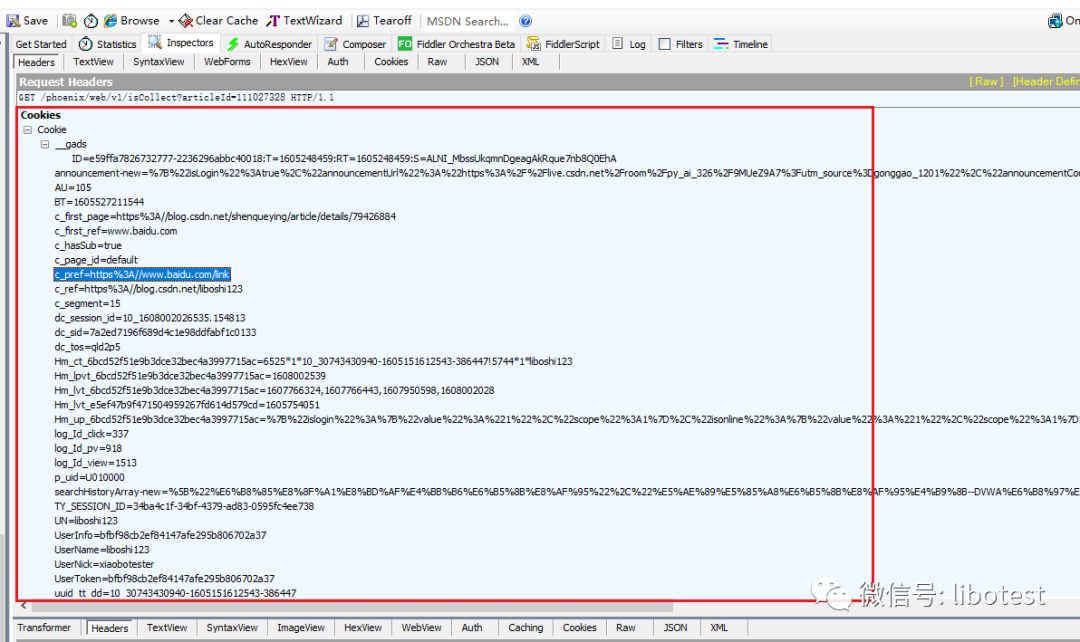Viewport: 1080px width, 642px height.
Task: Select request TextView inspector tab
Action: [93, 62]
